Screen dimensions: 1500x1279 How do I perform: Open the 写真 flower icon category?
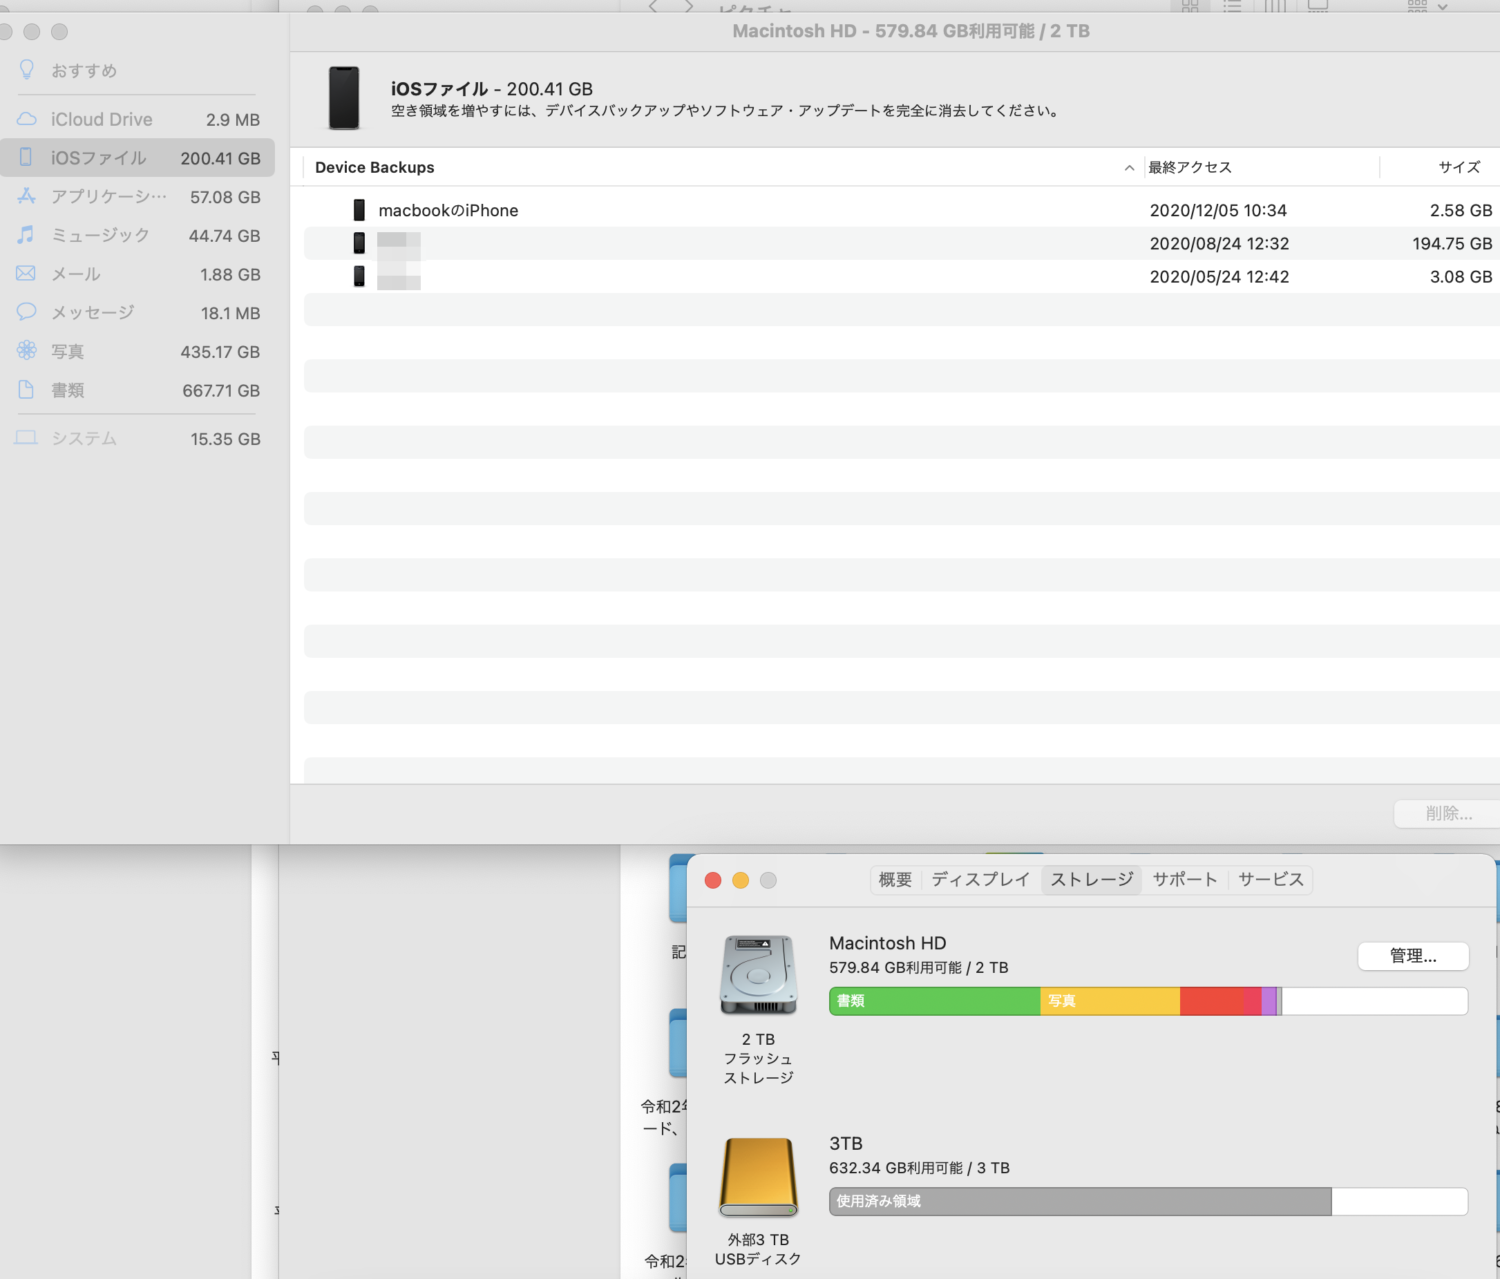(27, 351)
